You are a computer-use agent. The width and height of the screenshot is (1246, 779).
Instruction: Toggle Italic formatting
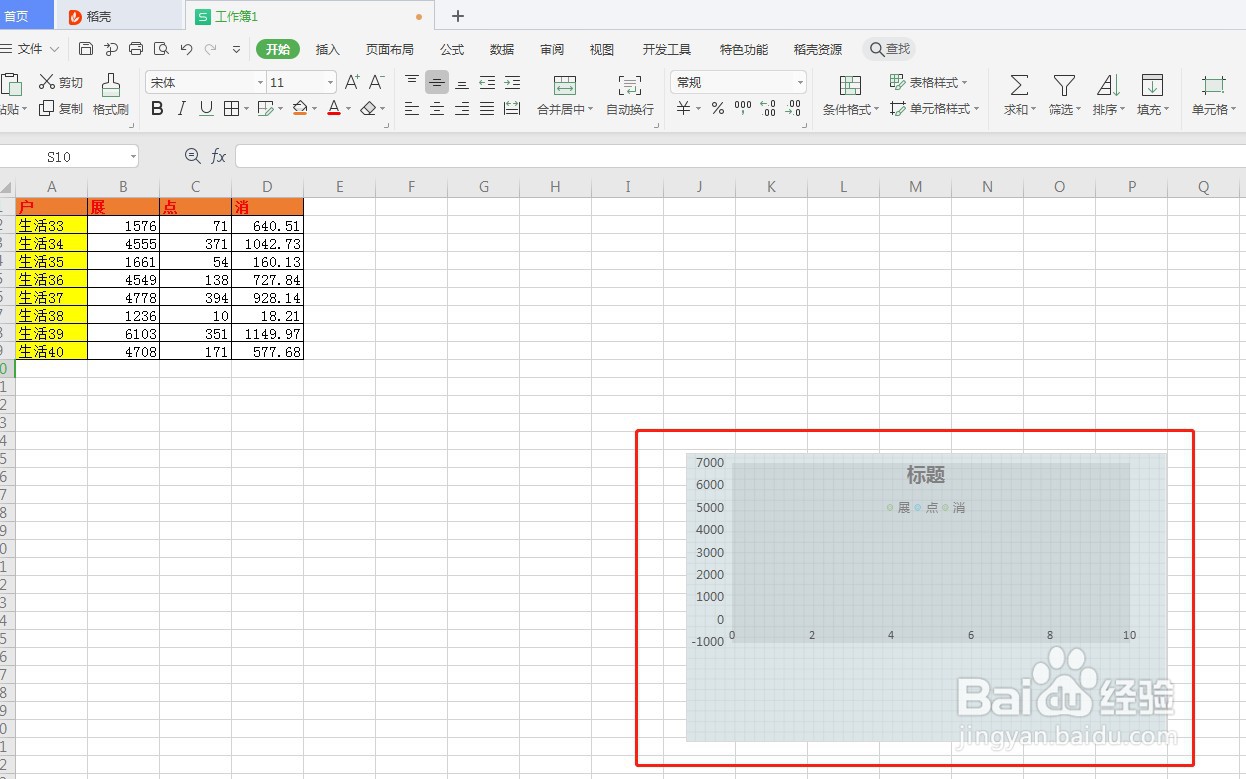pyautogui.click(x=182, y=108)
